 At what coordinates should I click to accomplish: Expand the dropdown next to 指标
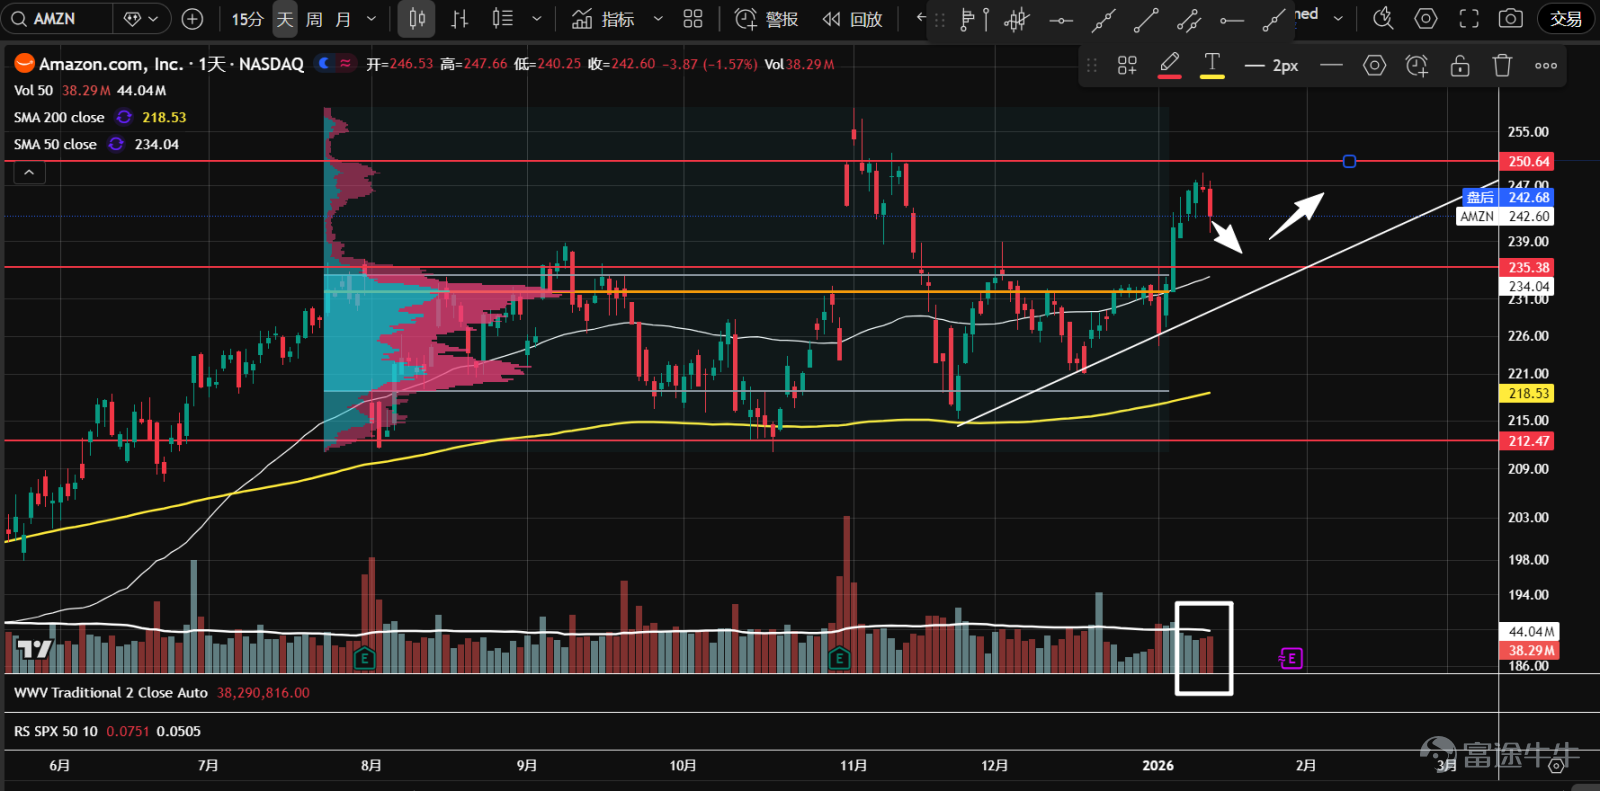tap(658, 19)
